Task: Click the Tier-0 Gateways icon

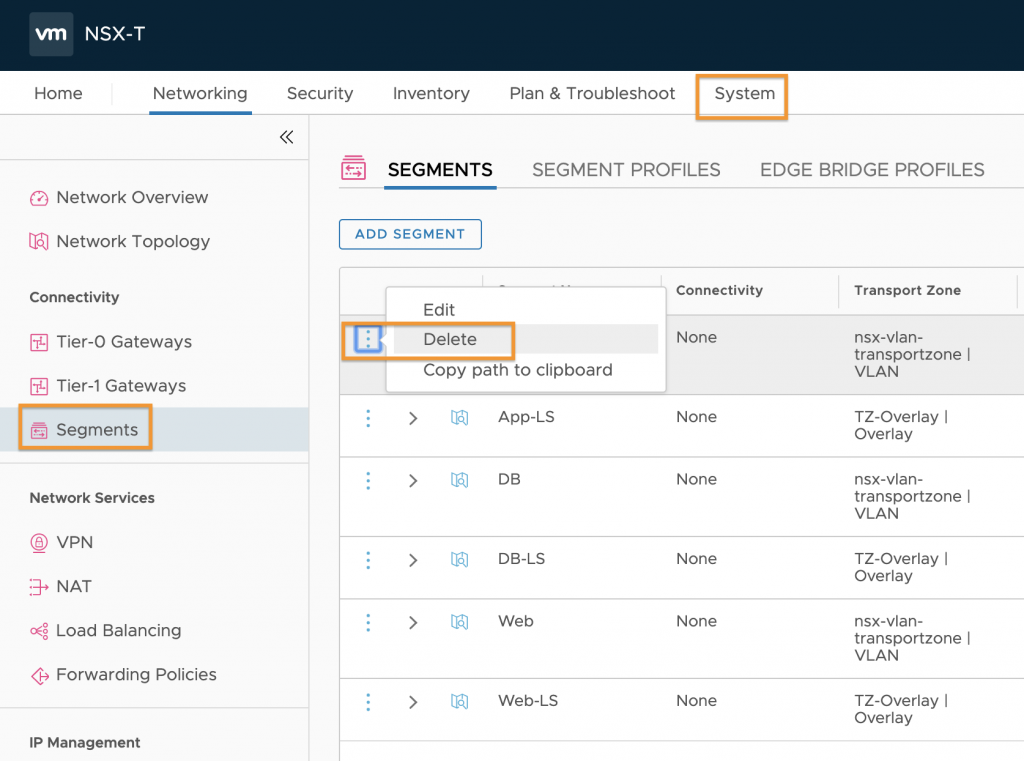Action: (x=39, y=342)
